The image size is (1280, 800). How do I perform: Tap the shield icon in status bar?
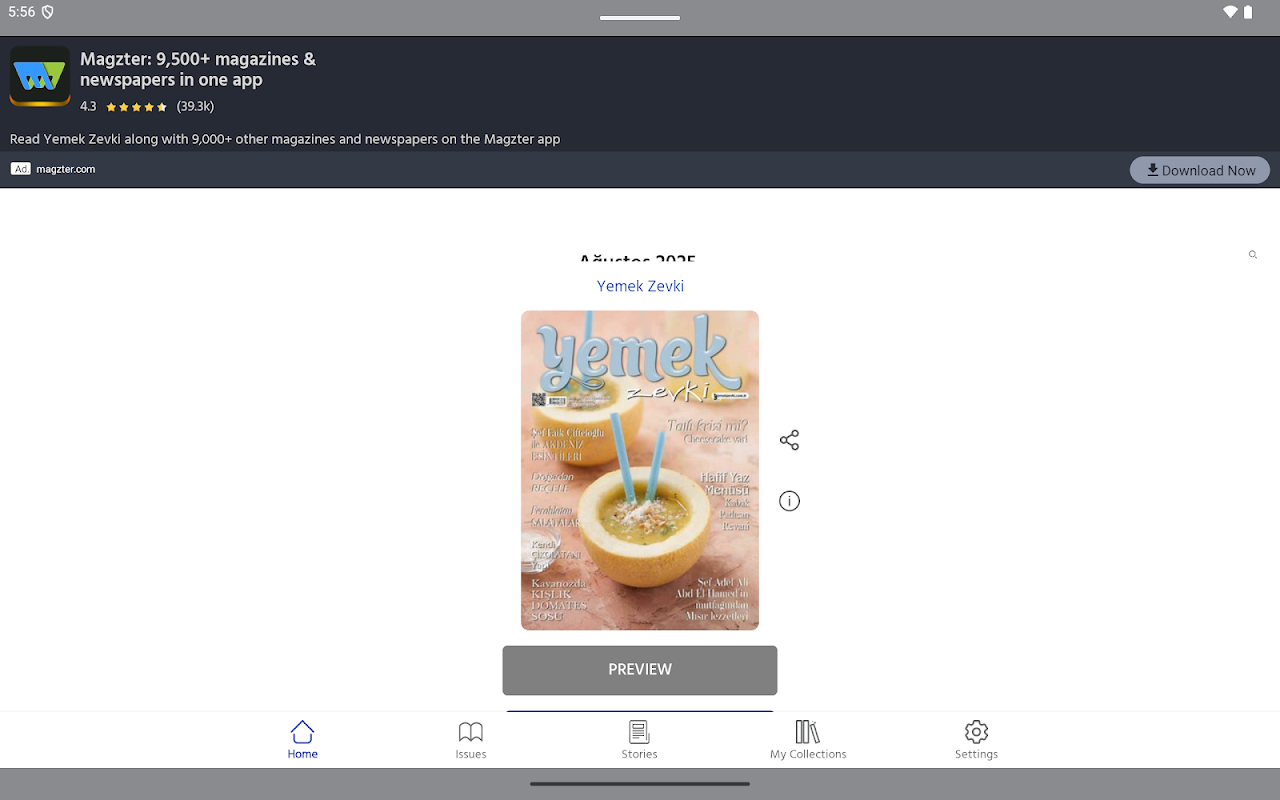[x=47, y=12]
